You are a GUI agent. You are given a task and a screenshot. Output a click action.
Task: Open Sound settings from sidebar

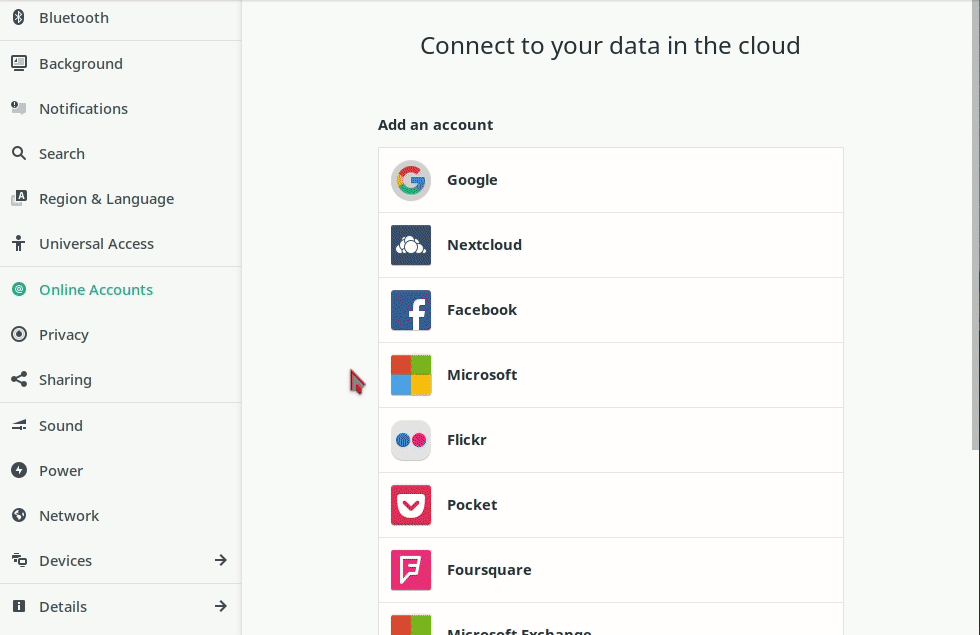click(60, 426)
